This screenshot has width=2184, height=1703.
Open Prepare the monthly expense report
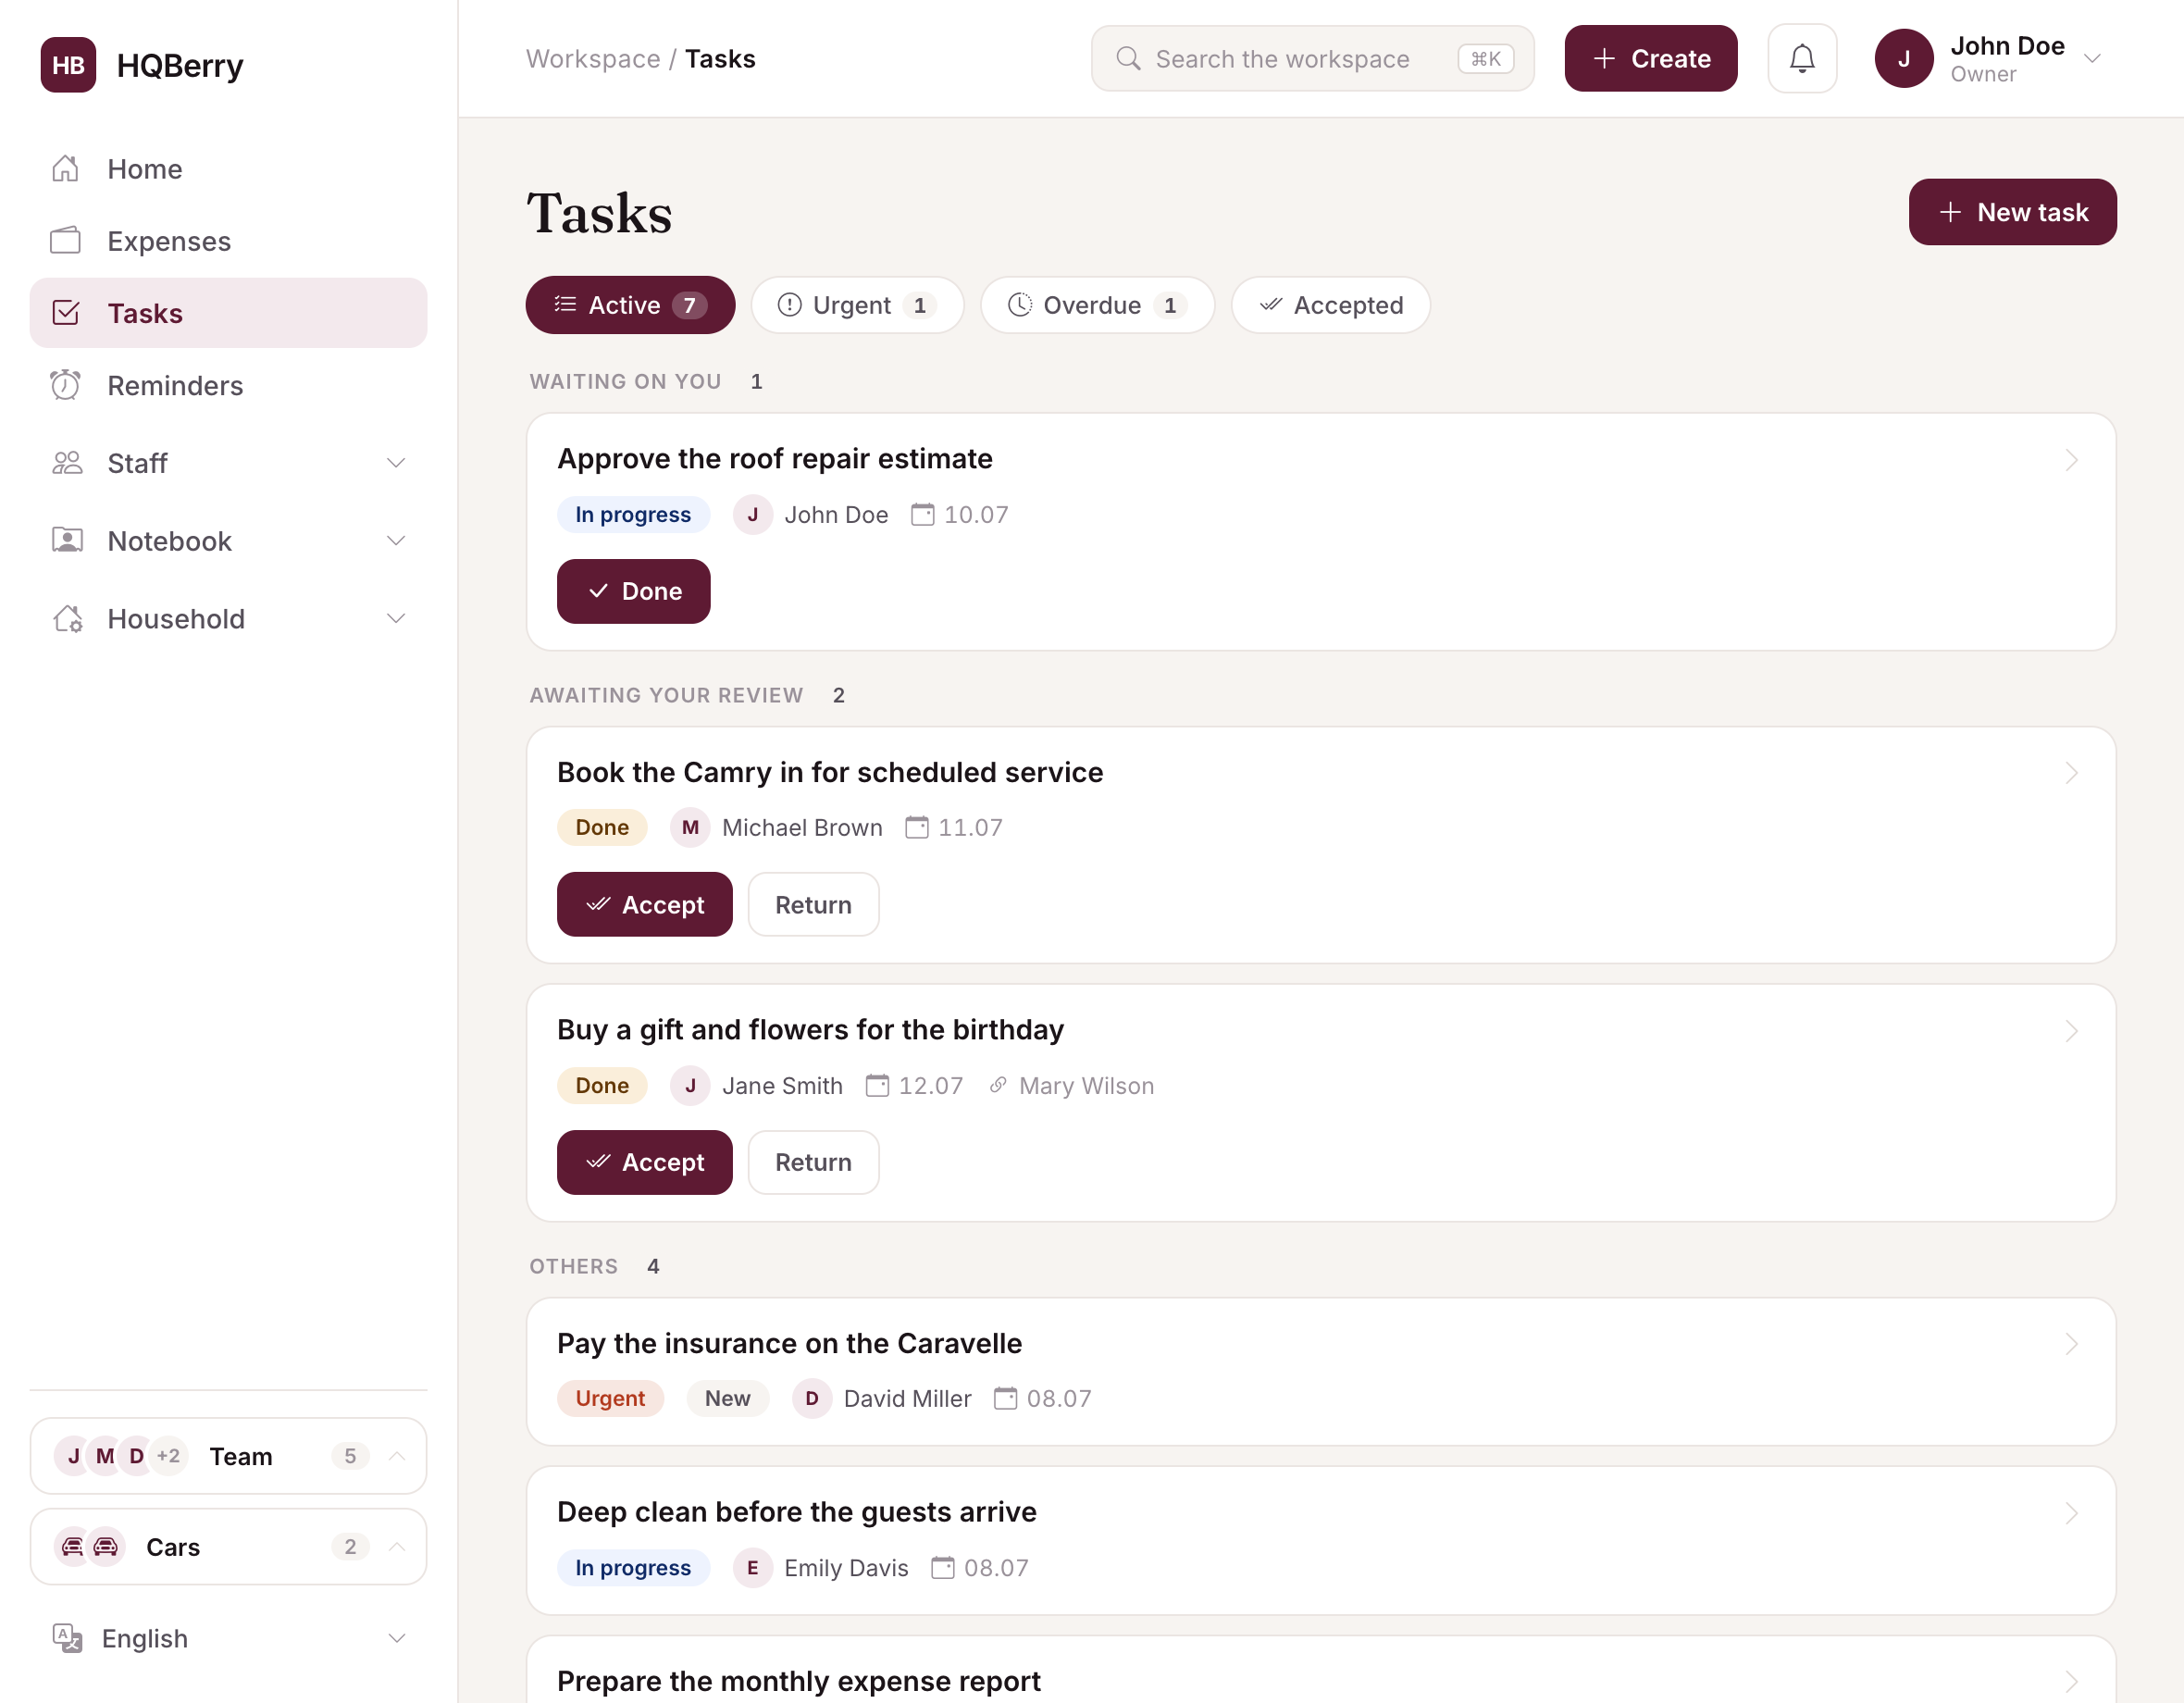(x=798, y=1682)
